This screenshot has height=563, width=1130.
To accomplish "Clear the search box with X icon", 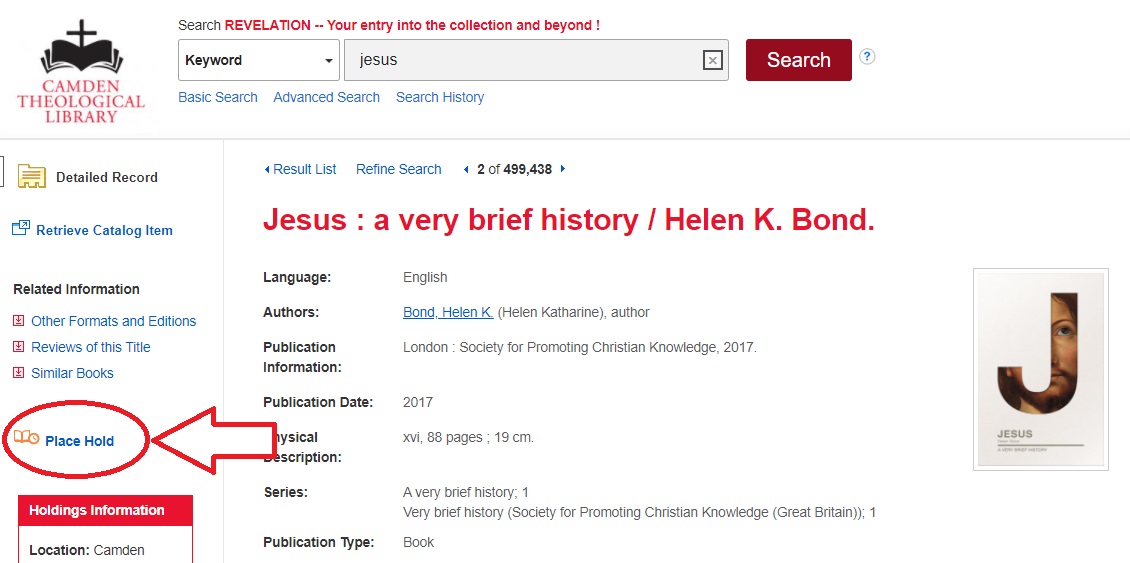I will 712,61.
